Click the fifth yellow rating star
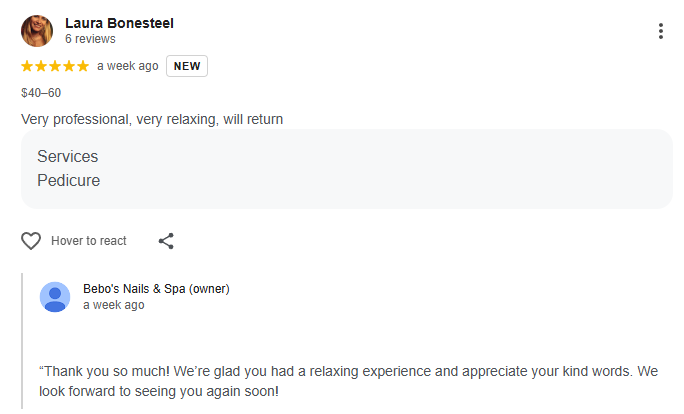Screen dimensions: 684x414 [x=83, y=67]
